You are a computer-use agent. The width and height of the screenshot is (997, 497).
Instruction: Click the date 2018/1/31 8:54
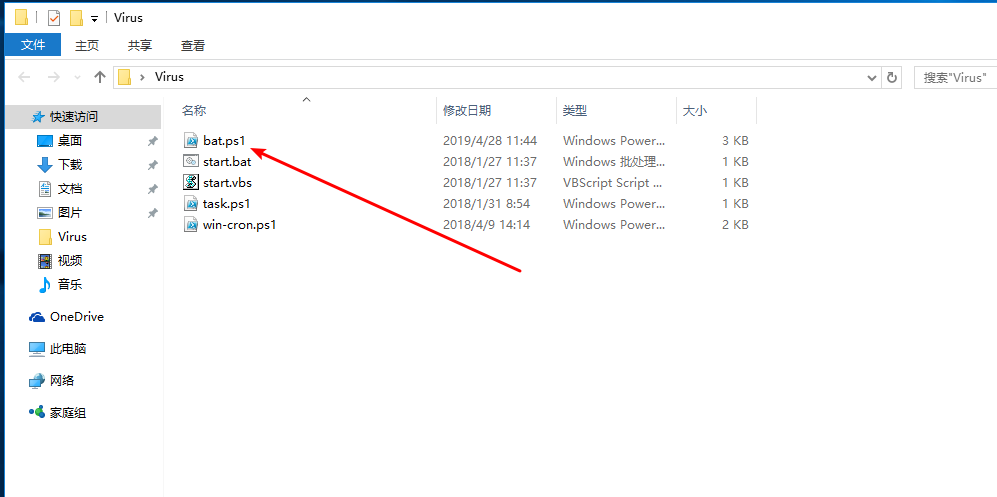(x=486, y=203)
